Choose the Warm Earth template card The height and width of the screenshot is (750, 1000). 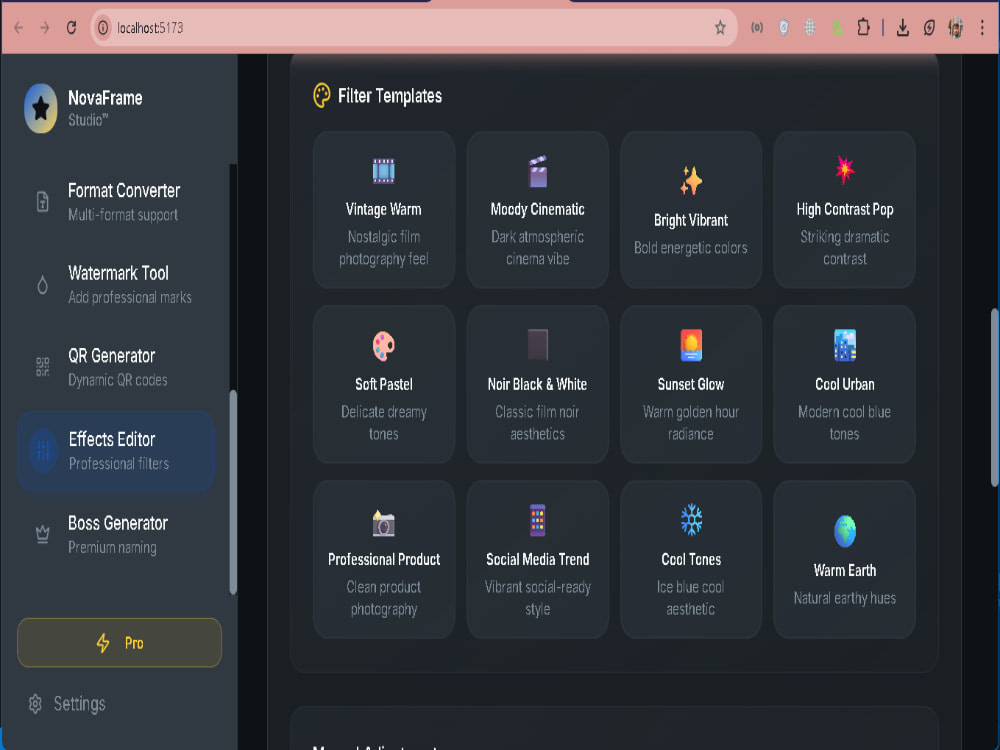(844, 559)
